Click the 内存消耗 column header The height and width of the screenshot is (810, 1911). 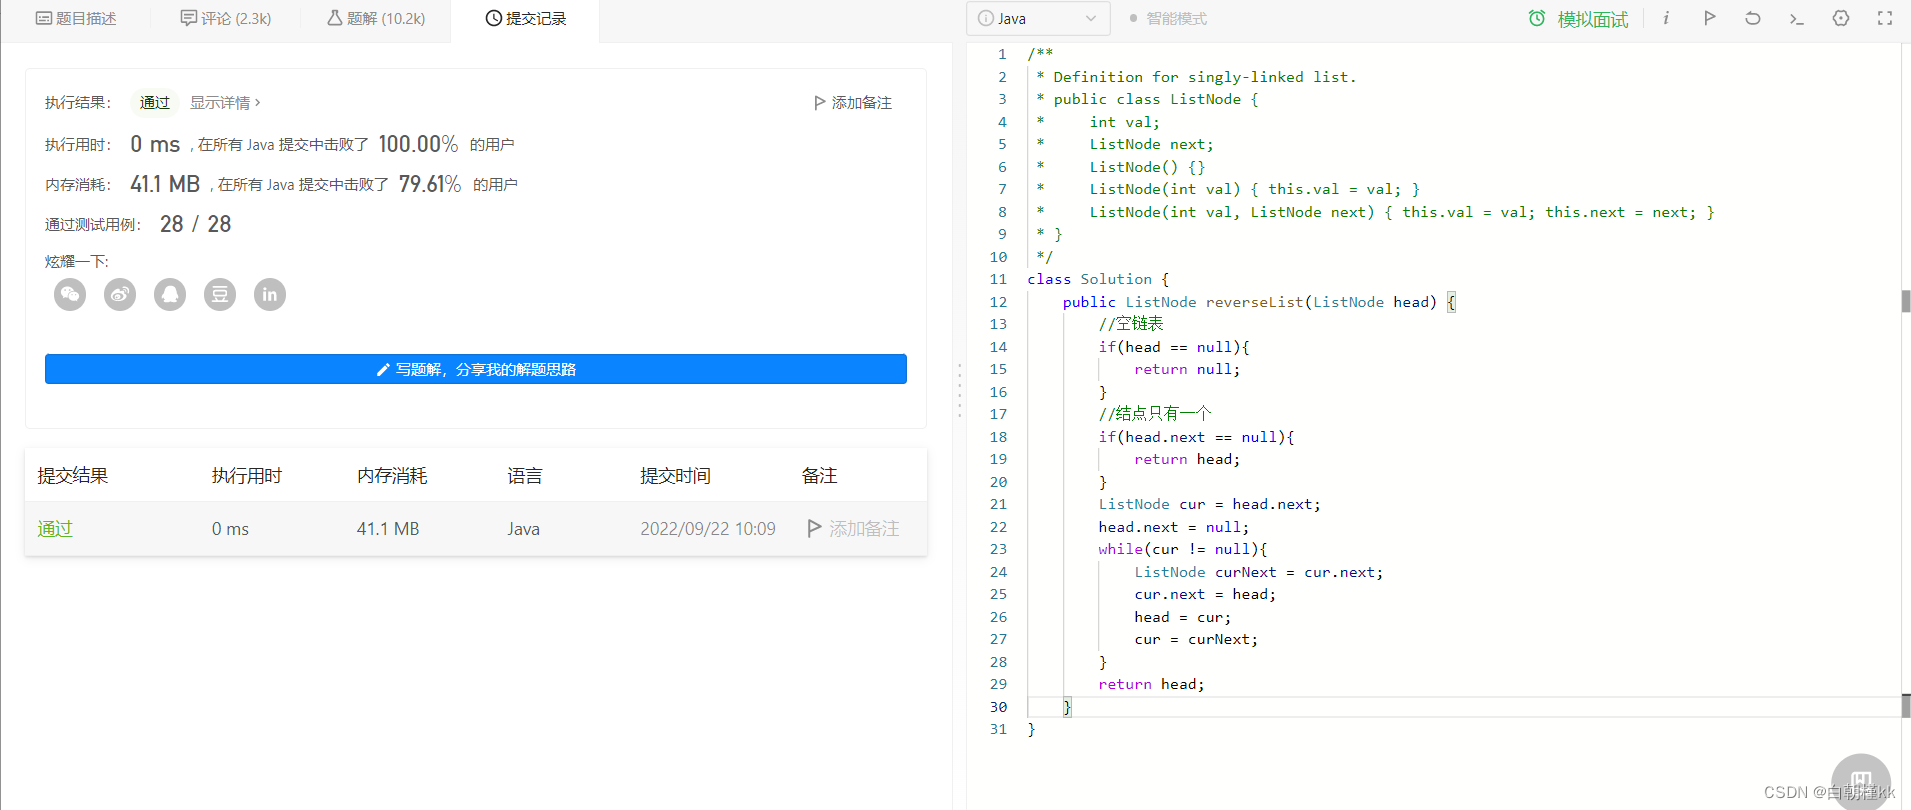[x=392, y=476]
